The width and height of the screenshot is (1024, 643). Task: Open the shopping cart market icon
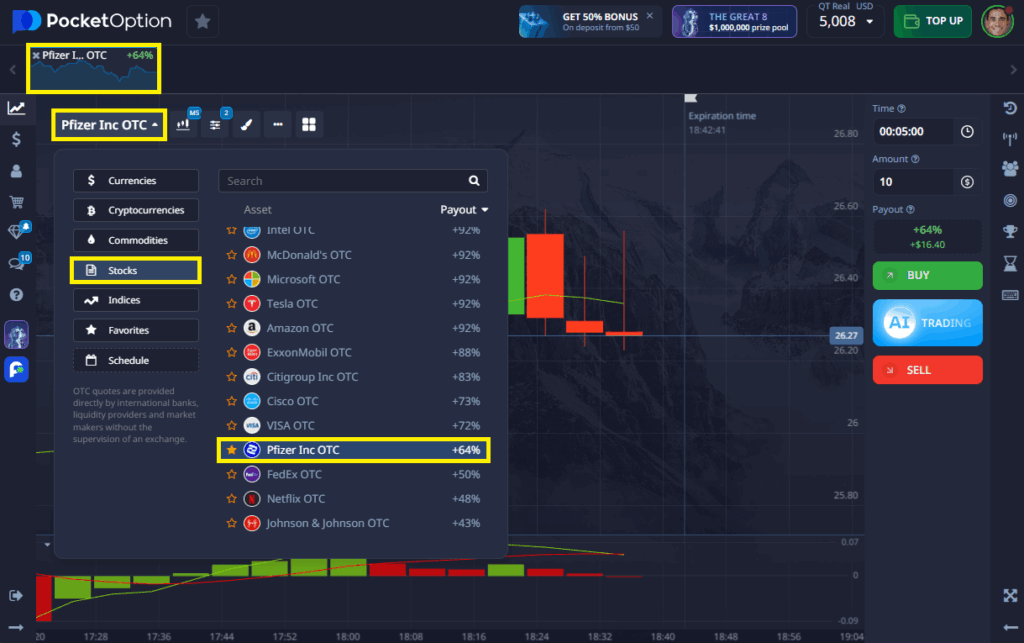(x=16, y=201)
